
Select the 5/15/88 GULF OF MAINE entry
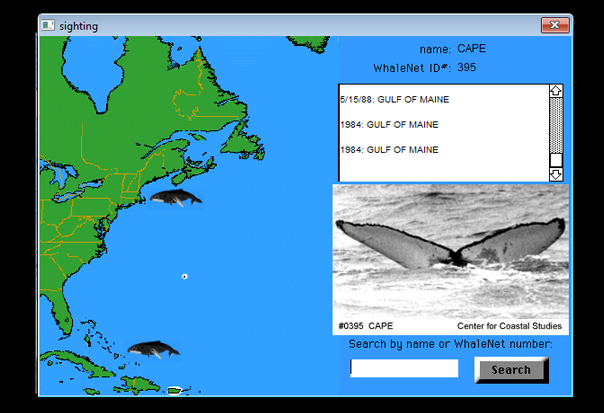coord(395,100)
